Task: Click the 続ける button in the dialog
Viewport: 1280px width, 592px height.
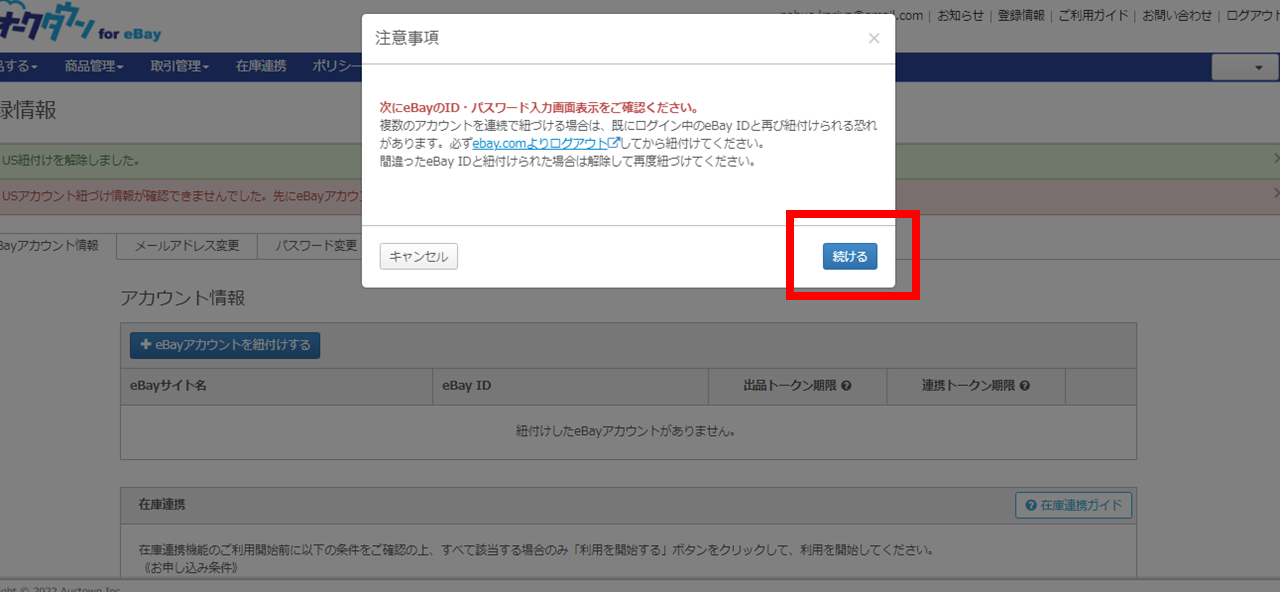Action: [850, 257]
